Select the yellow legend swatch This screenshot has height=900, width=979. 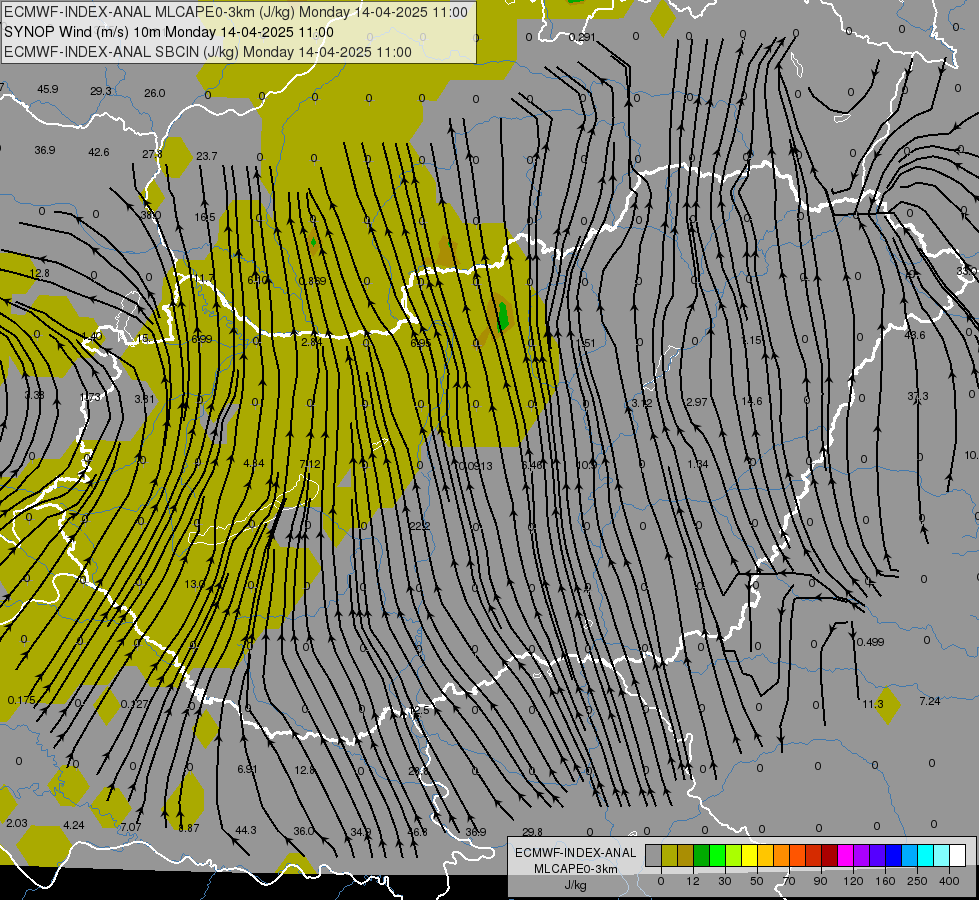tap(749, 855)
